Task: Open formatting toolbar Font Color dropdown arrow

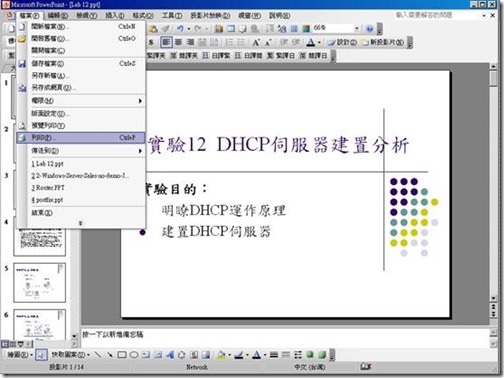Action: (319, 43)
